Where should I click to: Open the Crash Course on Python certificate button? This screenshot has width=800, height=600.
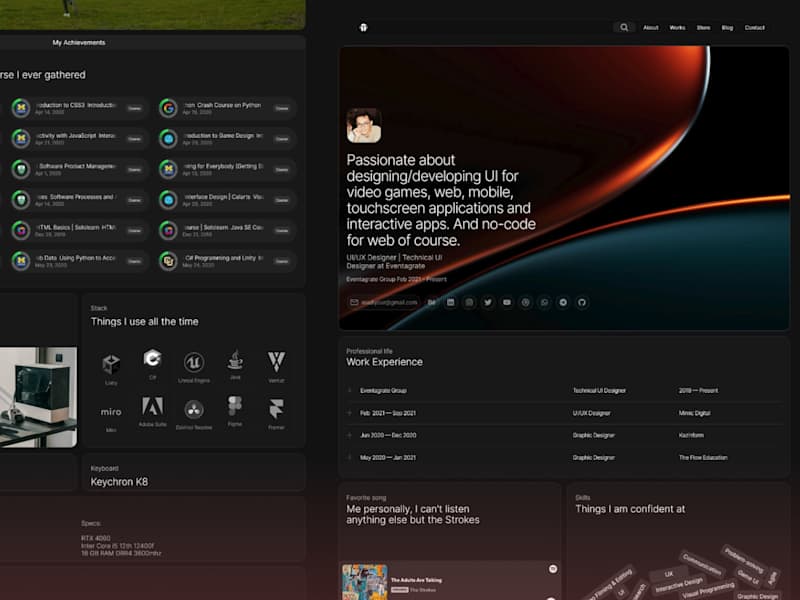(x=282, y=108)
